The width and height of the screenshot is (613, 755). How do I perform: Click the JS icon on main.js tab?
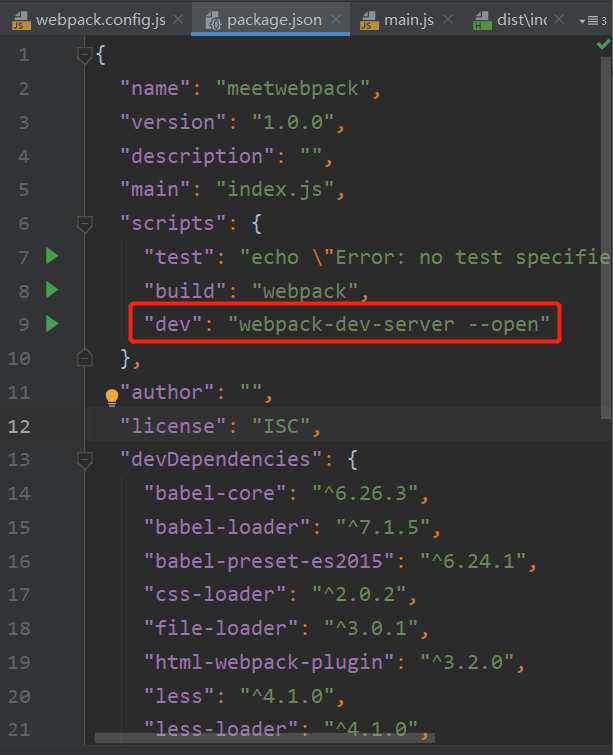click(369, 21)
